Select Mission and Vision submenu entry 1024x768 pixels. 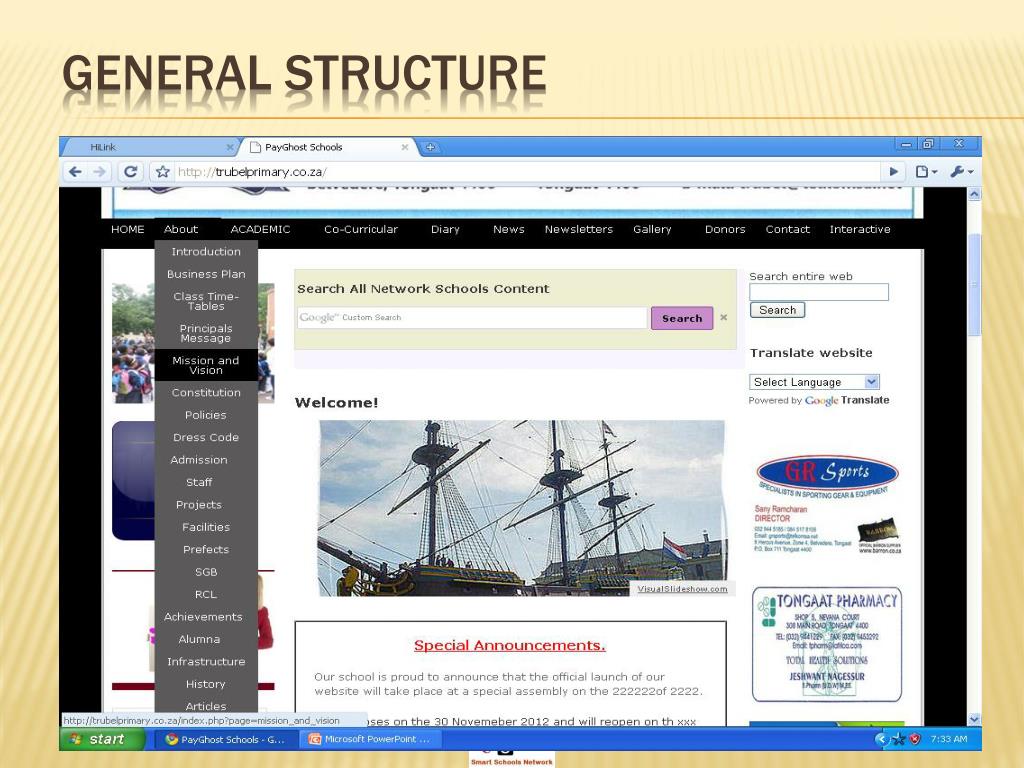pos(206,365)
